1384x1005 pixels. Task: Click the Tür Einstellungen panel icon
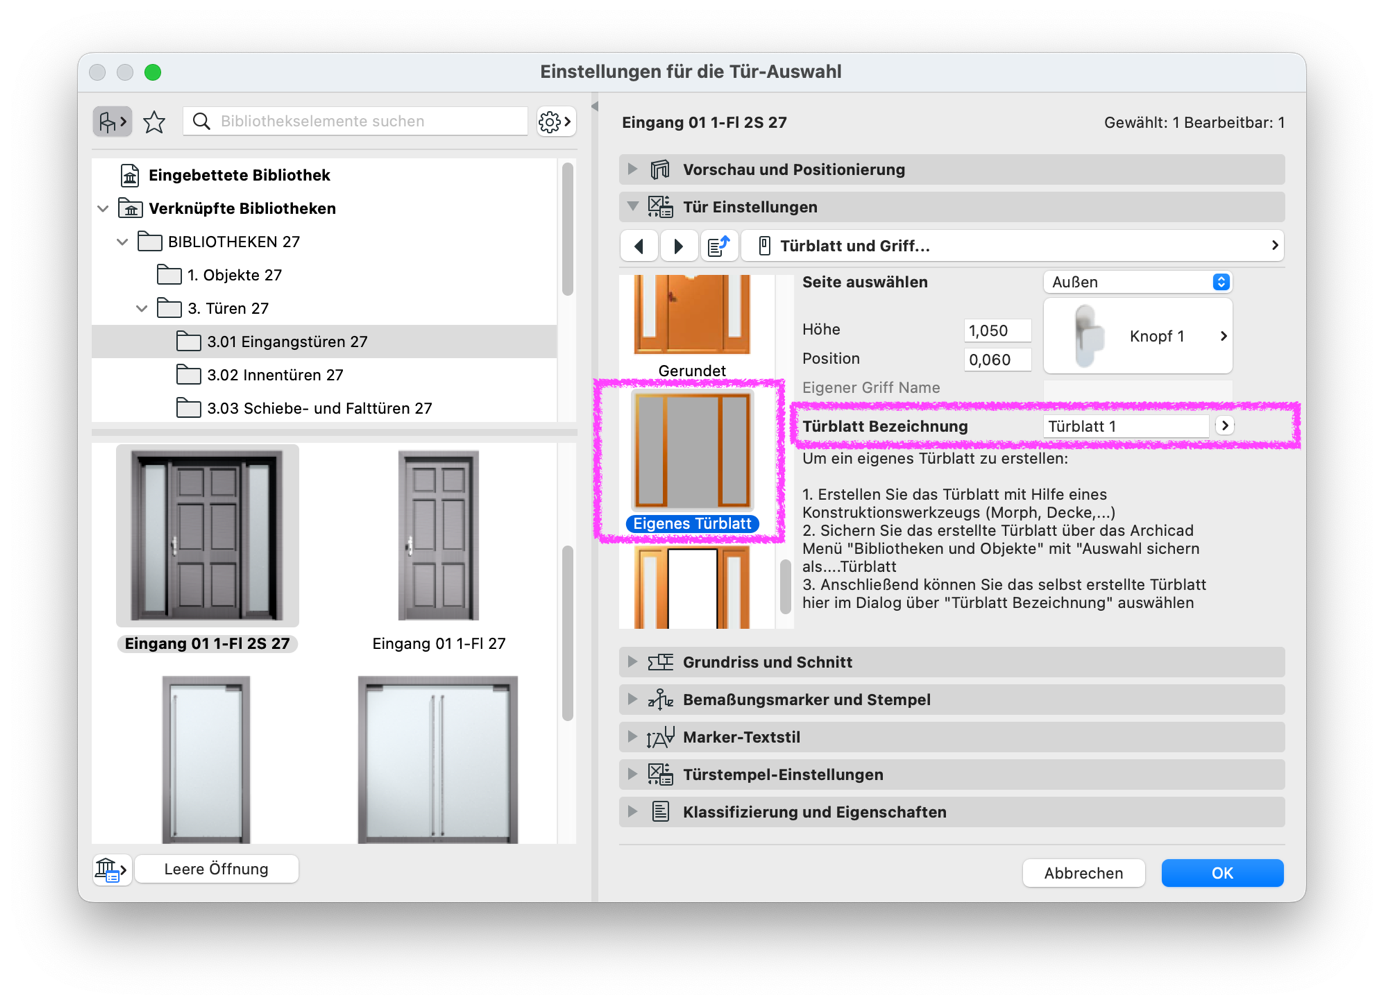click(x=660, y=207)
